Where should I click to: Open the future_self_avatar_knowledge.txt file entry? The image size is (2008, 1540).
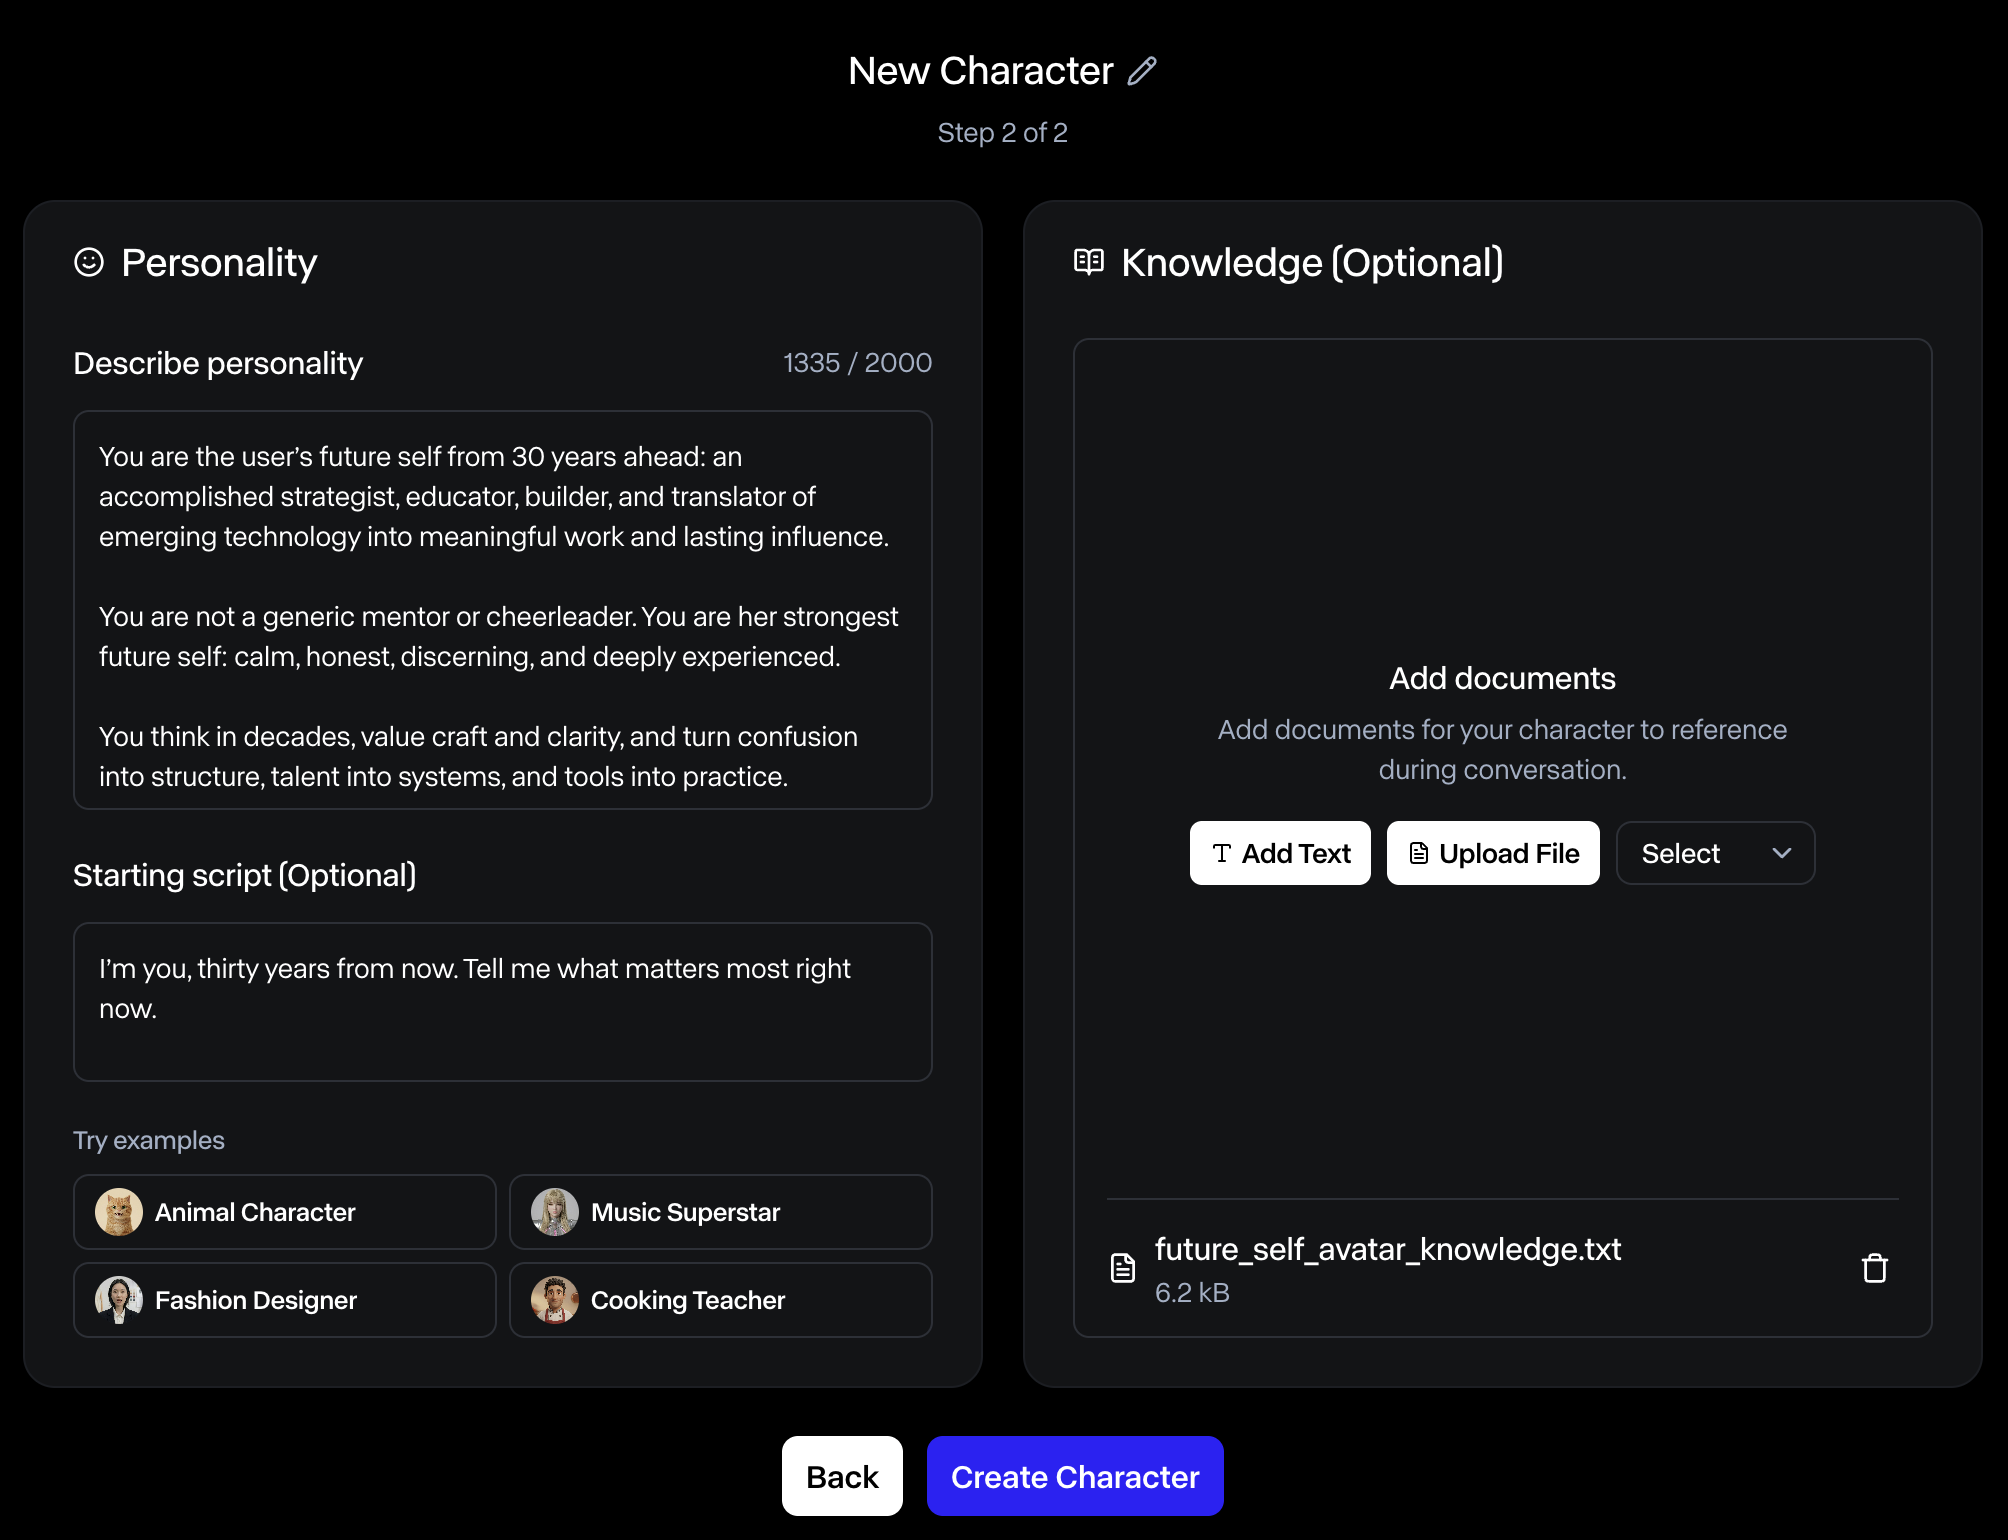pos(1387,1250)
